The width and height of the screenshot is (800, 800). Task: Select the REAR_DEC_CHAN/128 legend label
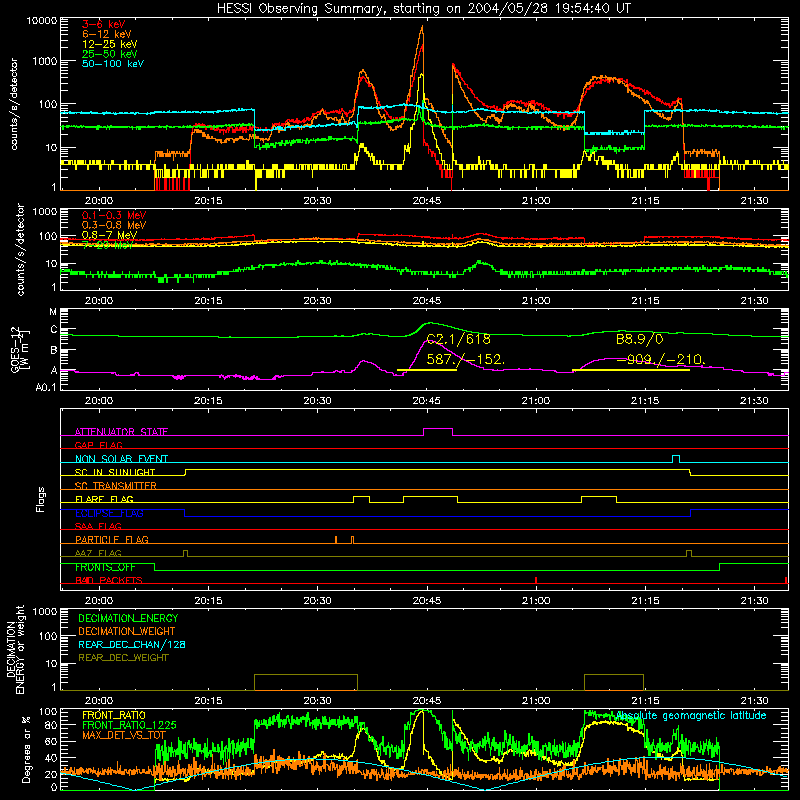pyautogui.click(x=132, y=645)
